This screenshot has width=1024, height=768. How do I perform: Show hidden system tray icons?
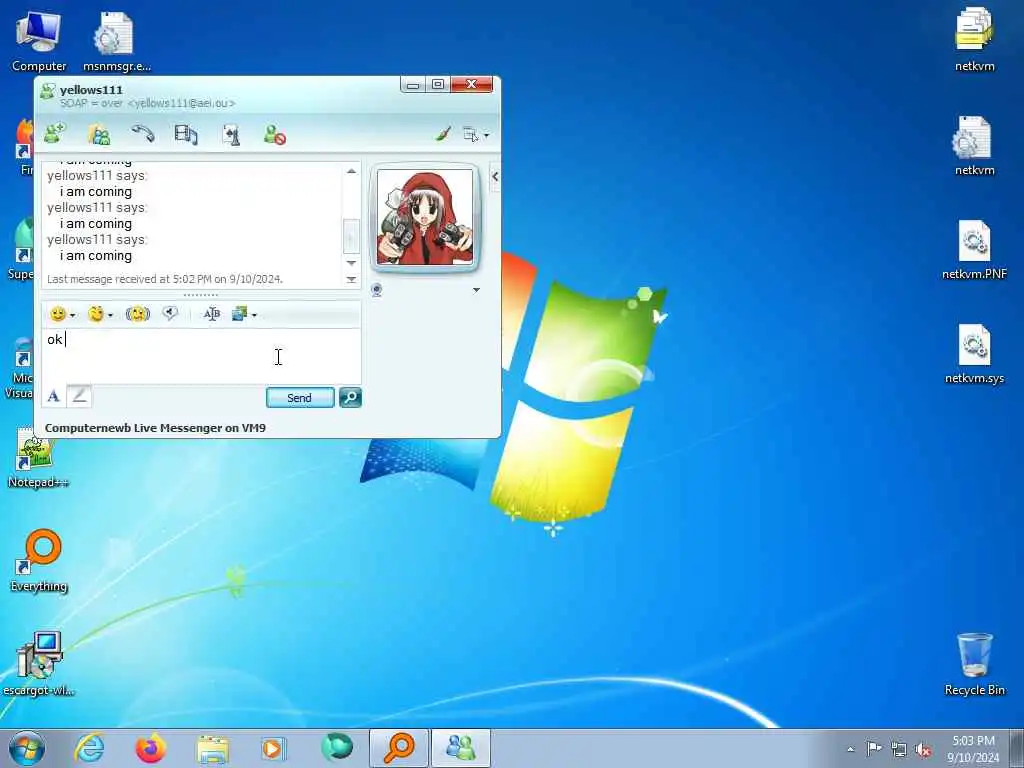[x=850, y=749]
